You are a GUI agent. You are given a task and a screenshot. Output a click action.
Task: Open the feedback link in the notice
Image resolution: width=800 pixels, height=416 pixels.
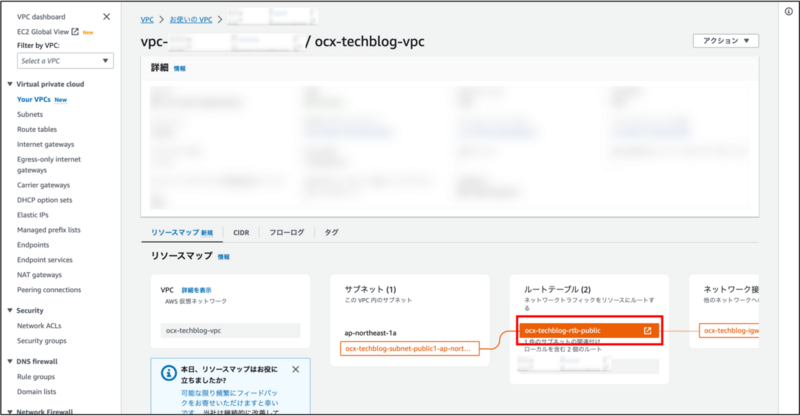tap(230, 402)
